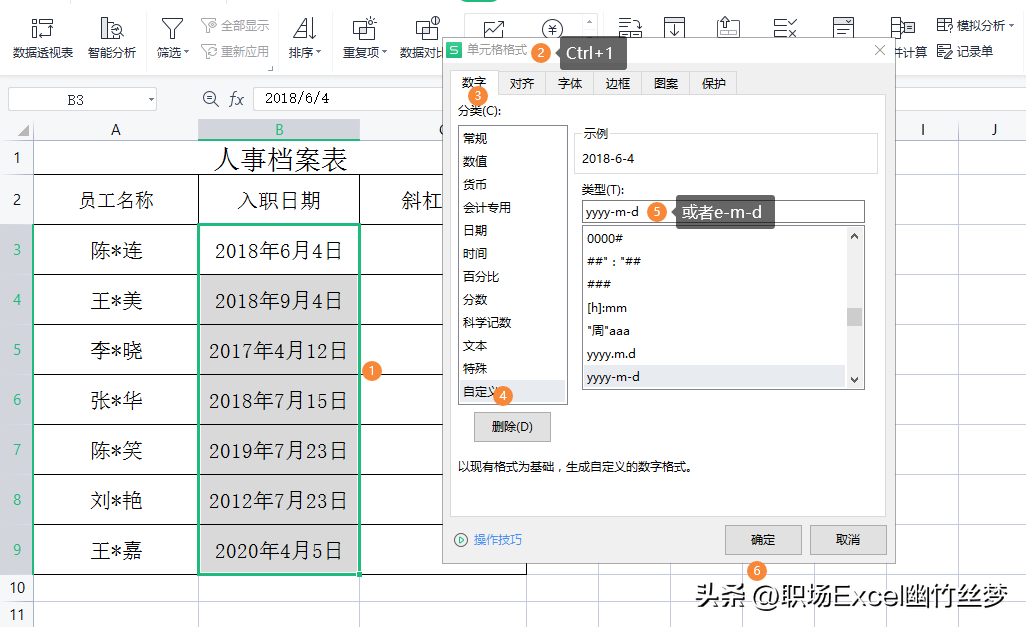Click the 类型 format code input field
Screen dimensions: 1026x627
pos(723,211)
